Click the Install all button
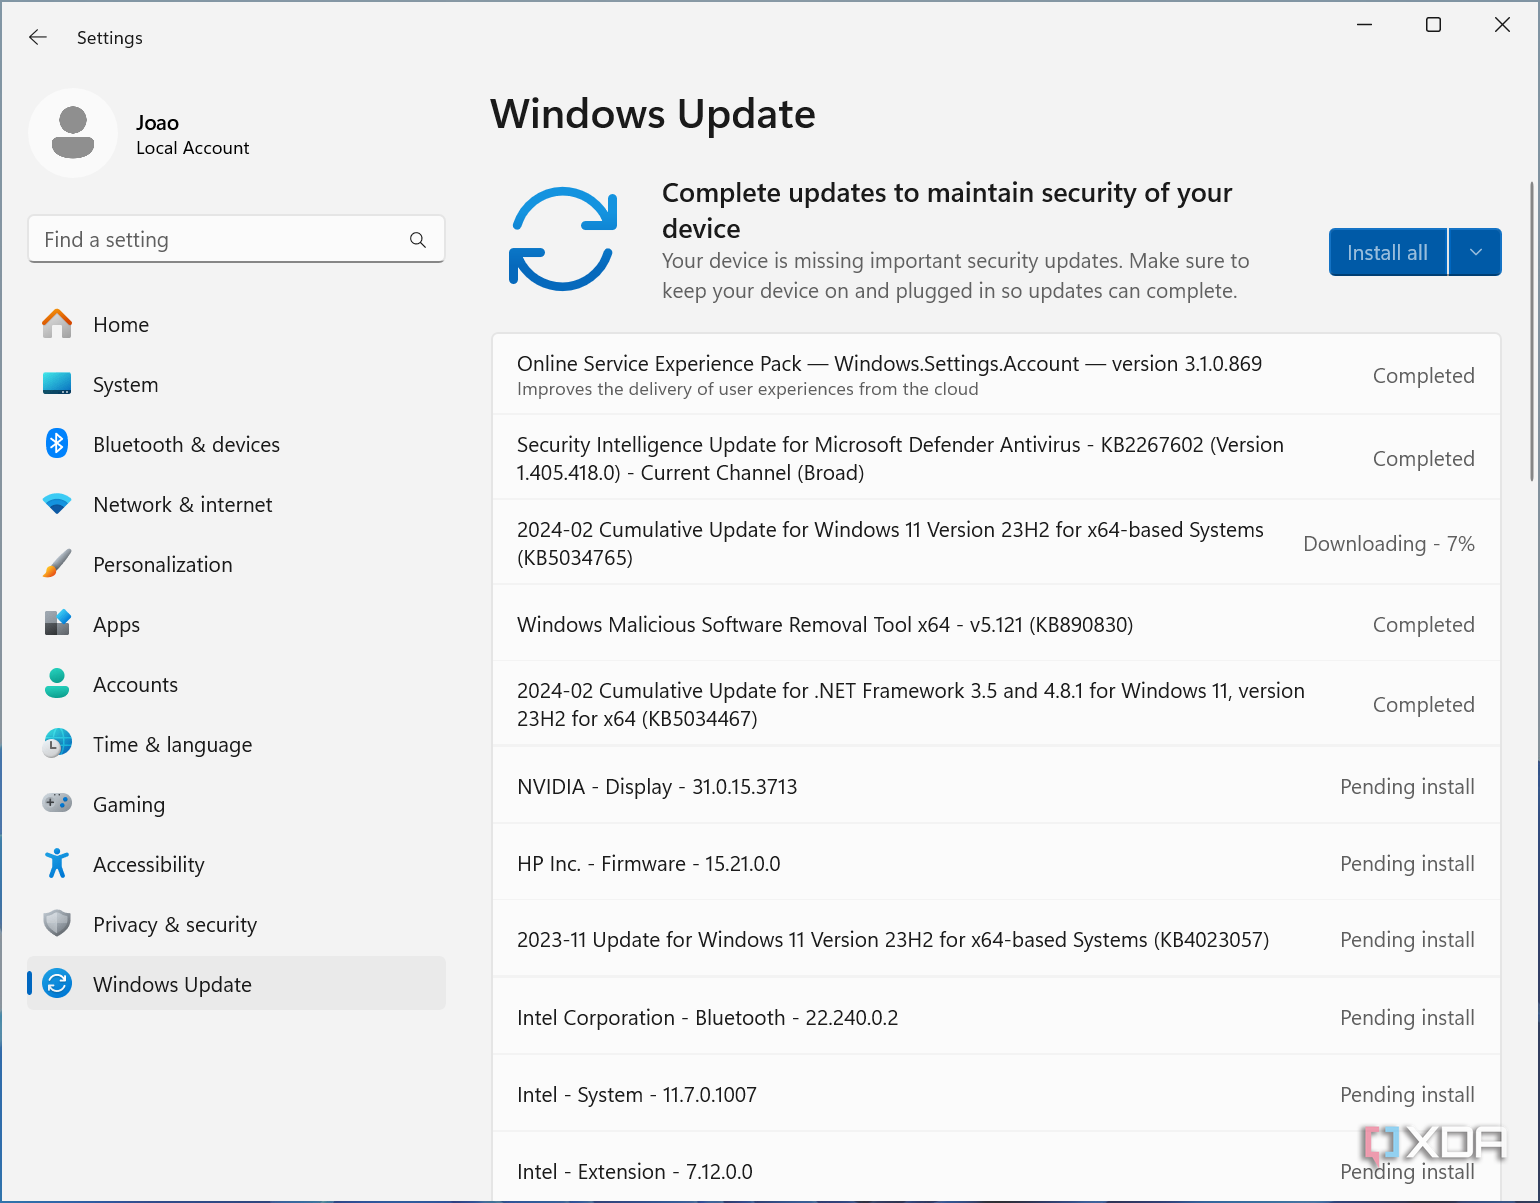Image resolution: width=1540 pixels, height=1203 pixels. [x=1387, y=252]
